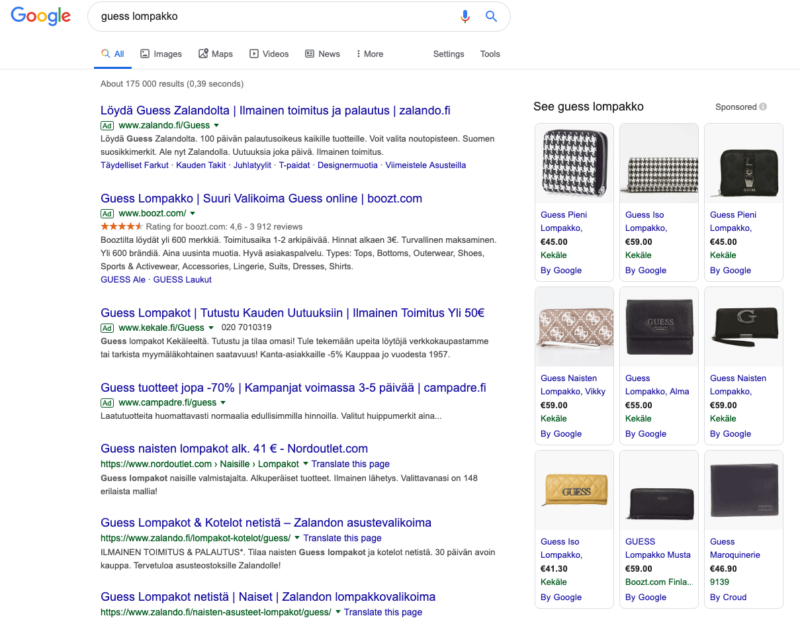Viewport: 800px width, 618px height.
Task: Expand dropdown next to www.zalando.fi/Guess
Action: [216, 125]
